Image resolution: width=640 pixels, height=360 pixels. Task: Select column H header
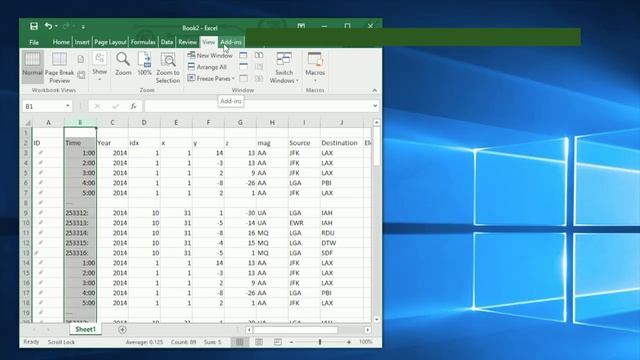click(x=272, y=122)
